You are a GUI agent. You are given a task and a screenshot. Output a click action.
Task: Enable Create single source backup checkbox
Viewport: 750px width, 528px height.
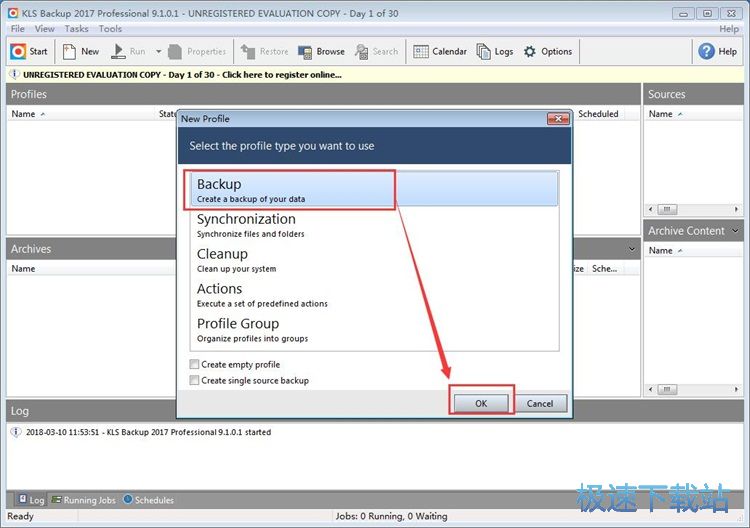(194, 380)
